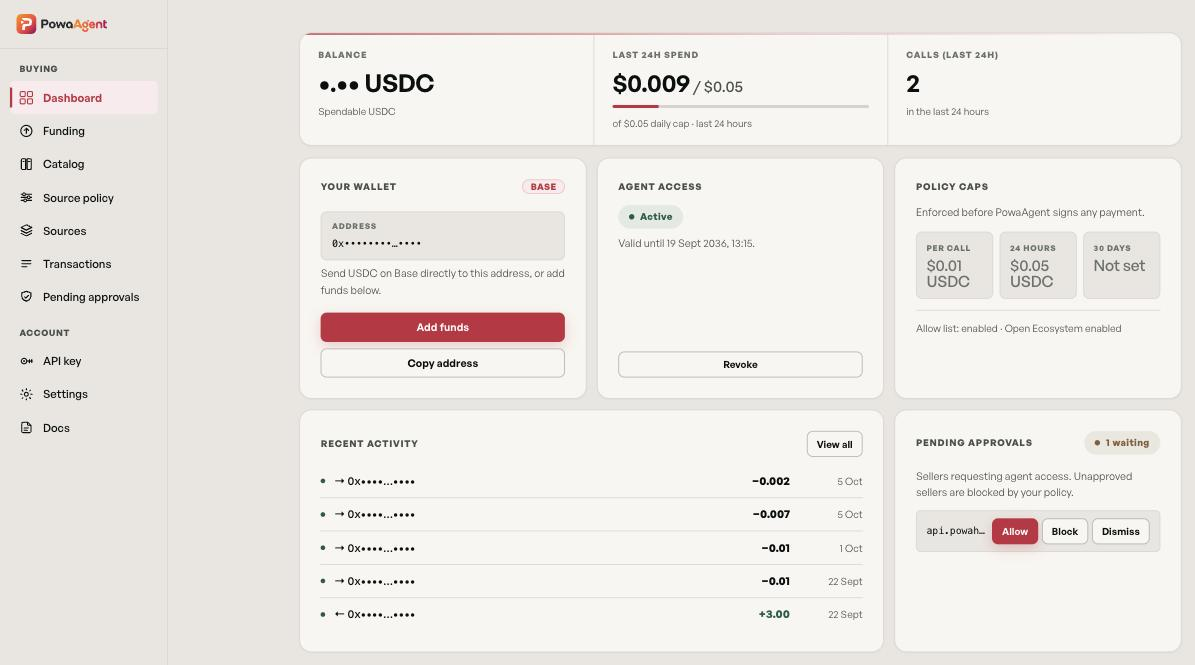Click the −0.01 activity dated 1 Oct
This screenshot has height=665, width=1195.
tap(591, 548)
